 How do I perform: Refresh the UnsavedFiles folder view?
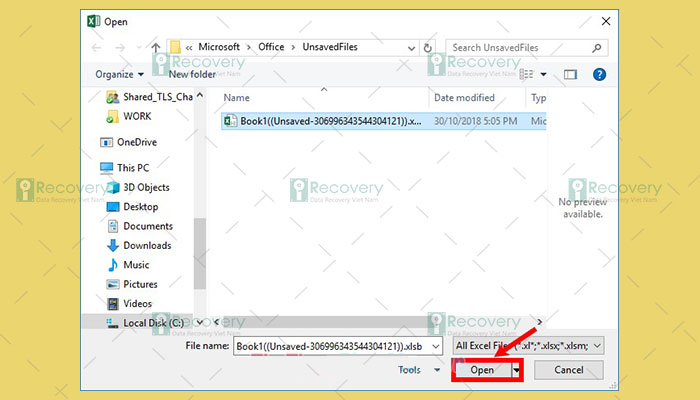click(x=428, y=48)
